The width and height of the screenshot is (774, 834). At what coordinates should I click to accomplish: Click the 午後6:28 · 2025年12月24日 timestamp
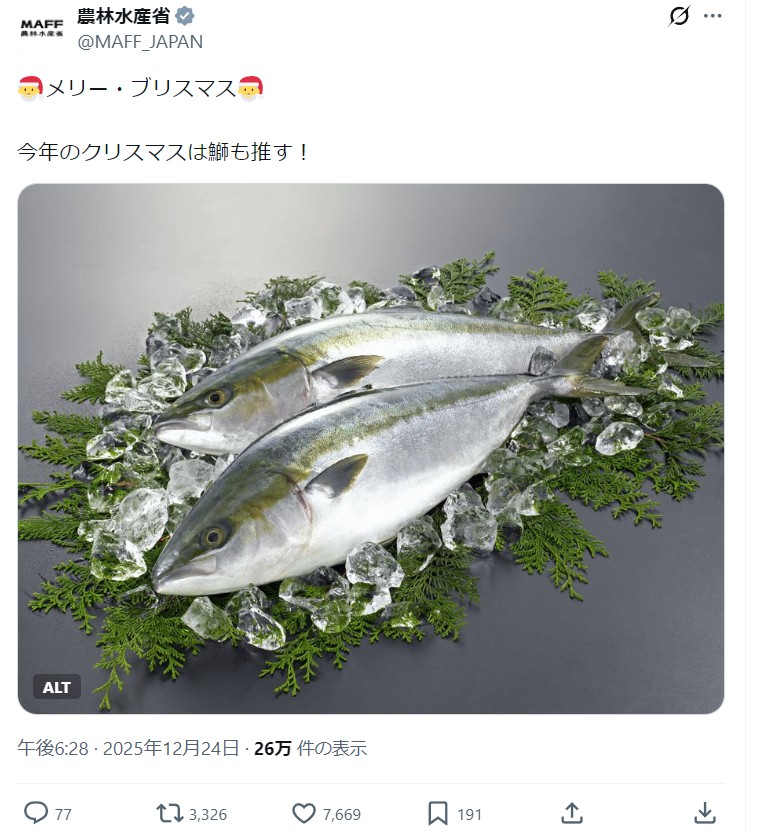[x=128, y=748]
